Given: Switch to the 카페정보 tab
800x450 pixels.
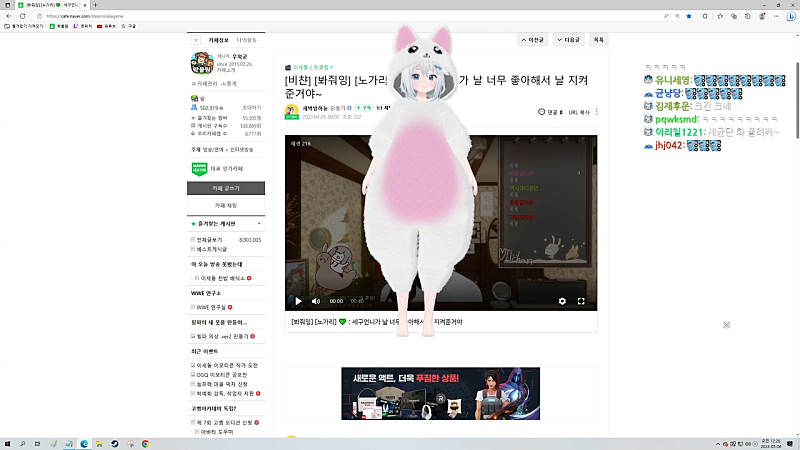Looking at the screenshot, I should [218, 40].
